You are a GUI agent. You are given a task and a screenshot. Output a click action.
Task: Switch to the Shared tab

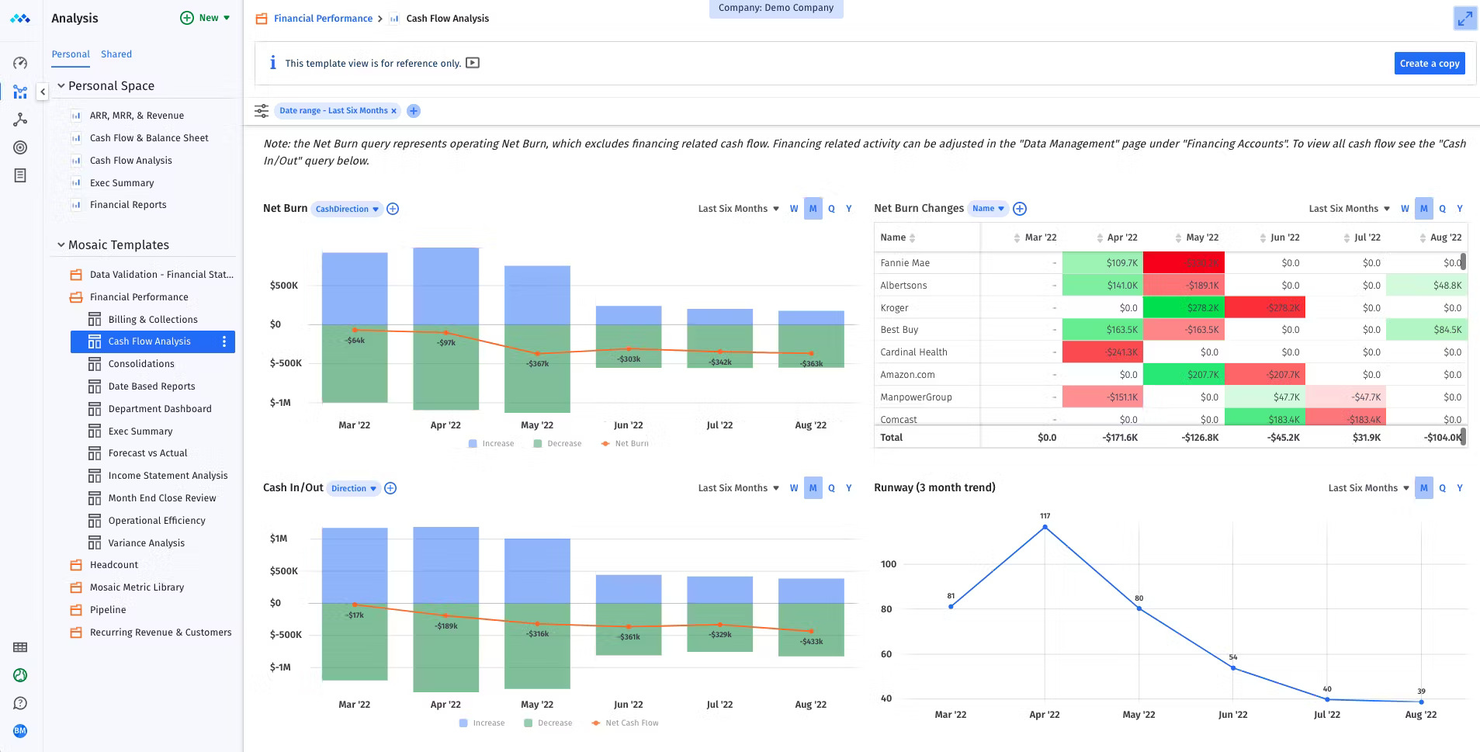[116, 54]
